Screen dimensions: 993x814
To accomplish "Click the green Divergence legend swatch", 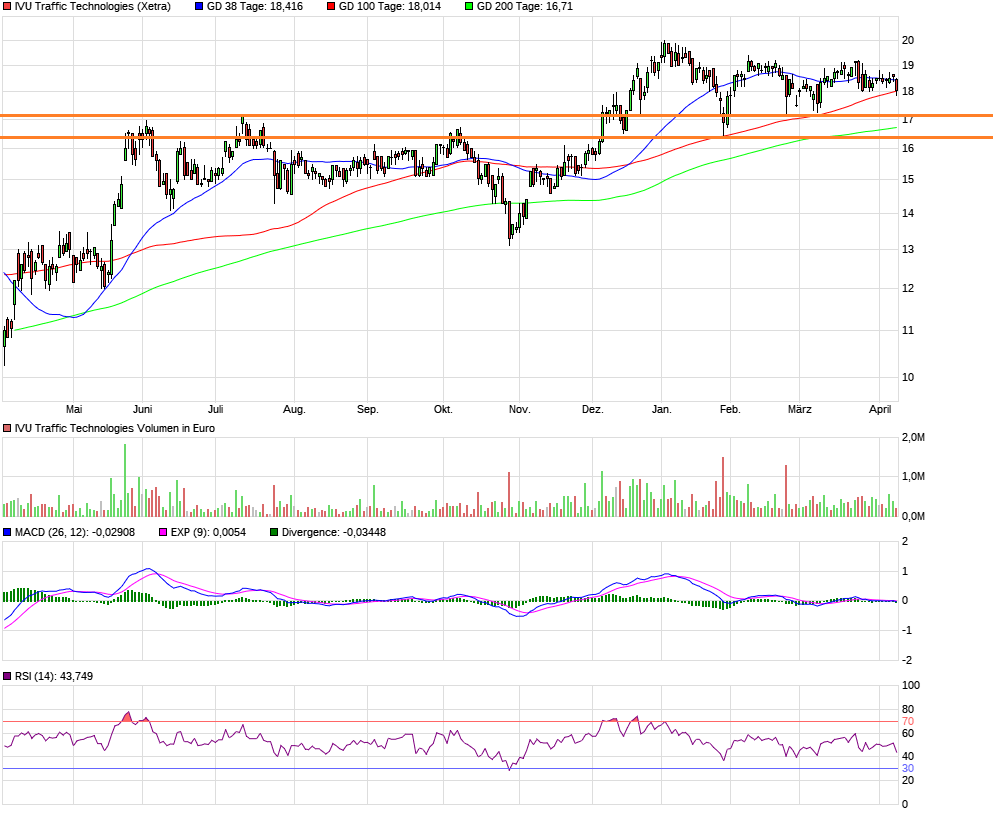I will point(274,532).
